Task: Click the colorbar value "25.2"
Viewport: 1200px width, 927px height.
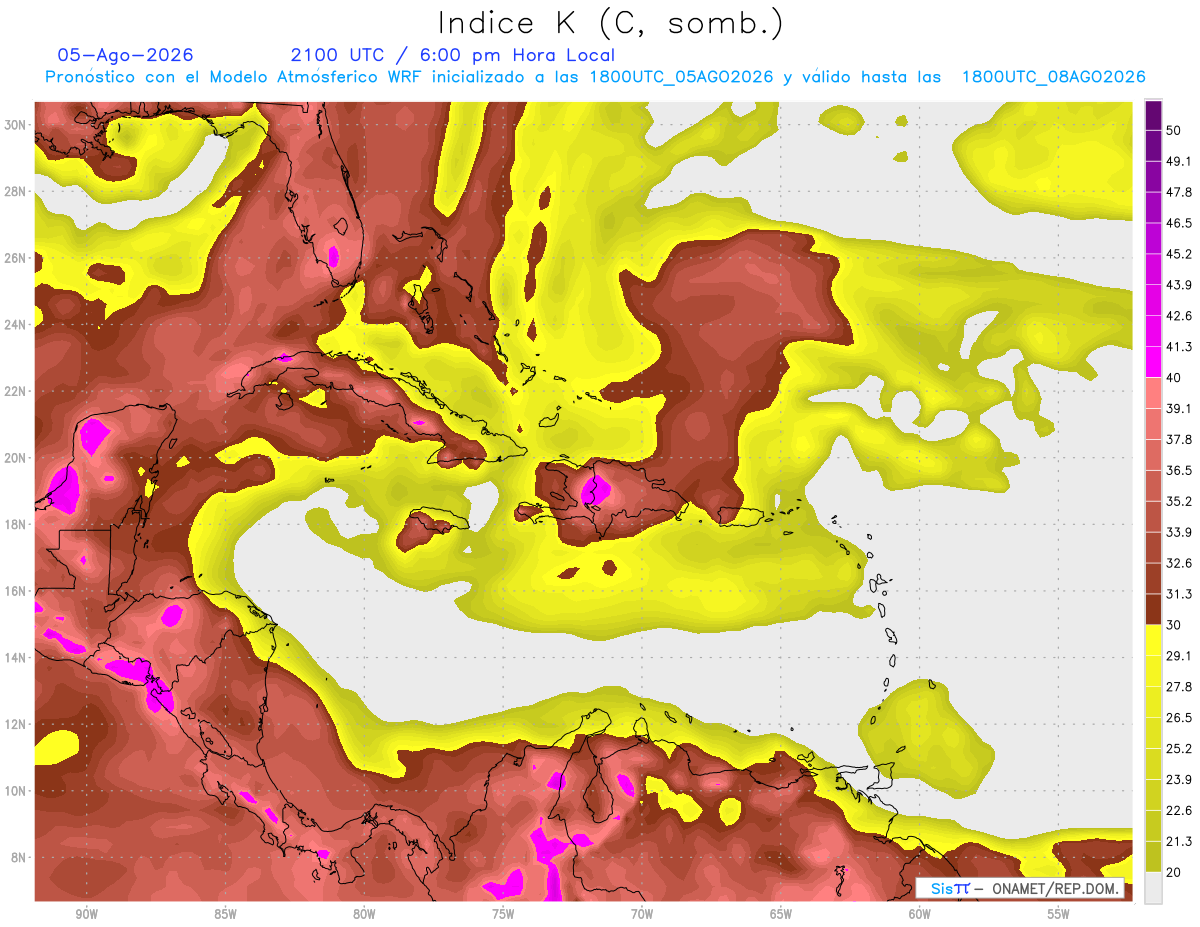Action: tap(1180, 749)
